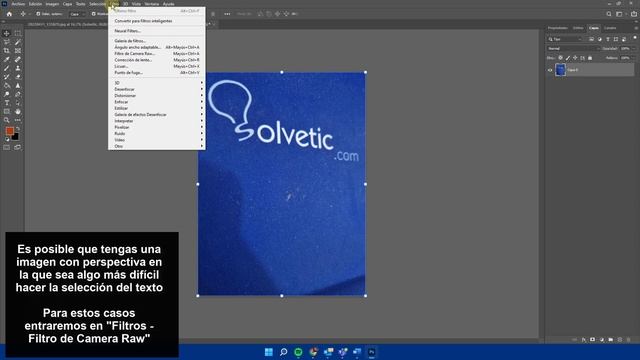
Task: Choose Filtro de Camera Raw menu entry
Action: pyautogui.click(x=157, y=53)
